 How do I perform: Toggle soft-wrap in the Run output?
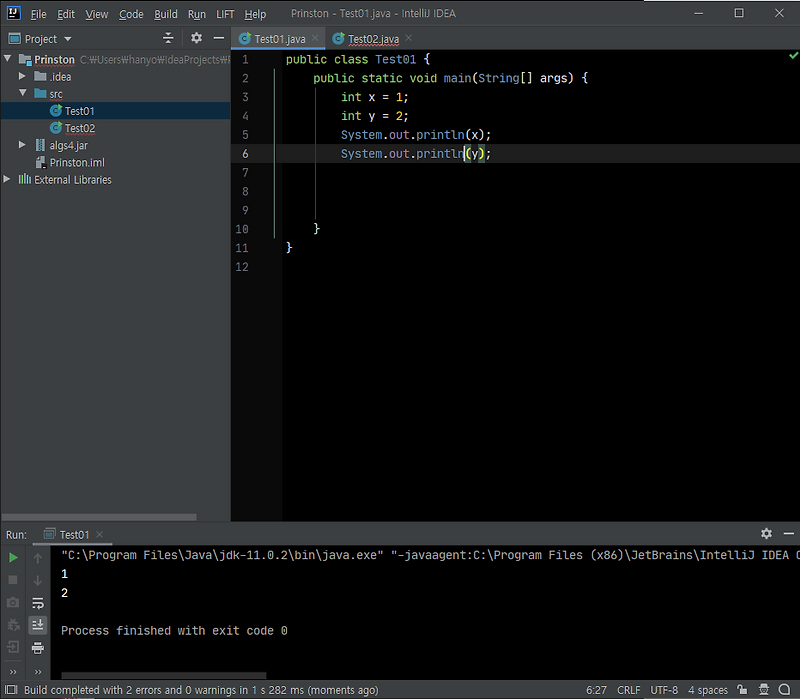38,602
